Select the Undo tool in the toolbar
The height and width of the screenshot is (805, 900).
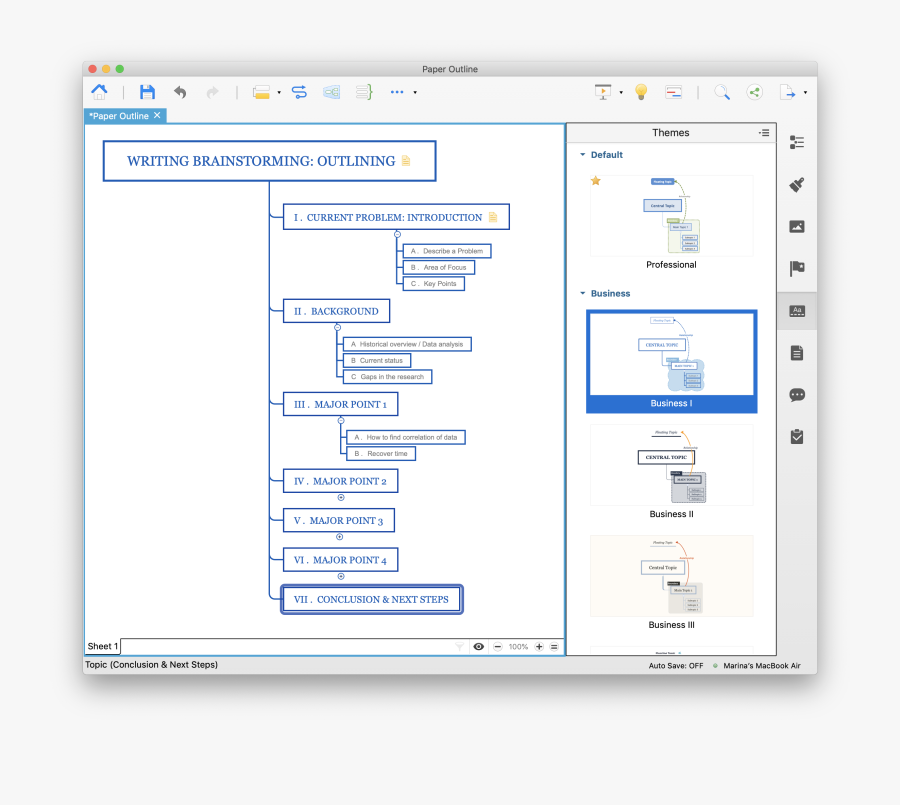[181, 91]
